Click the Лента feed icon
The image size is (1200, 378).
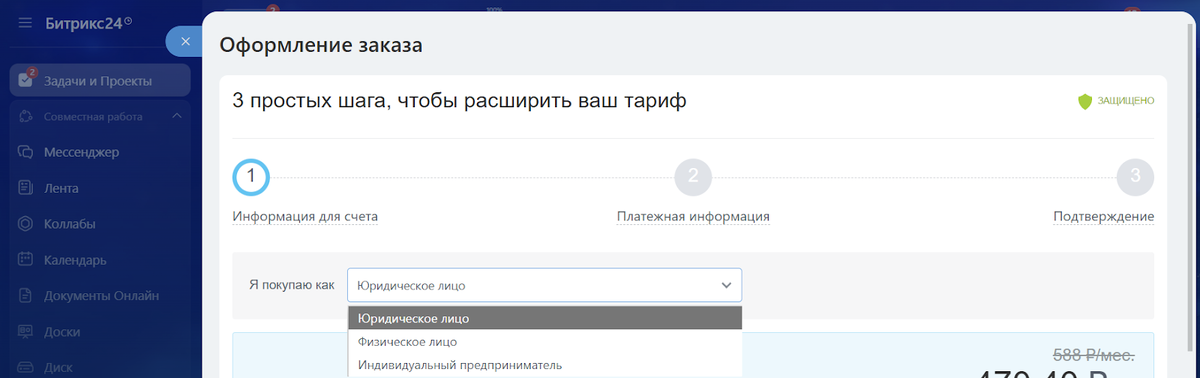(26, 188)
